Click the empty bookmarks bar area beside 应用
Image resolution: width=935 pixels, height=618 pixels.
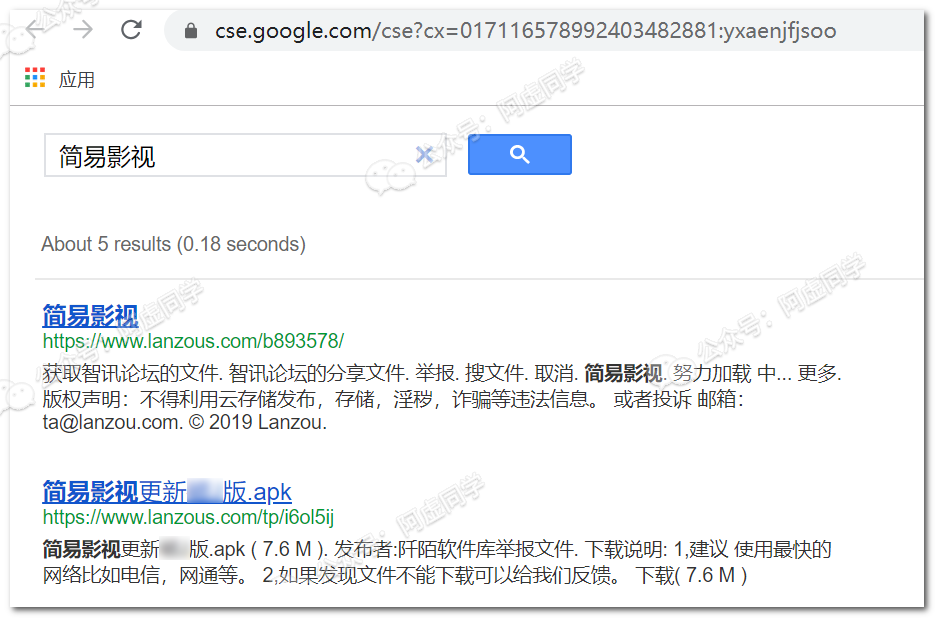507,79
